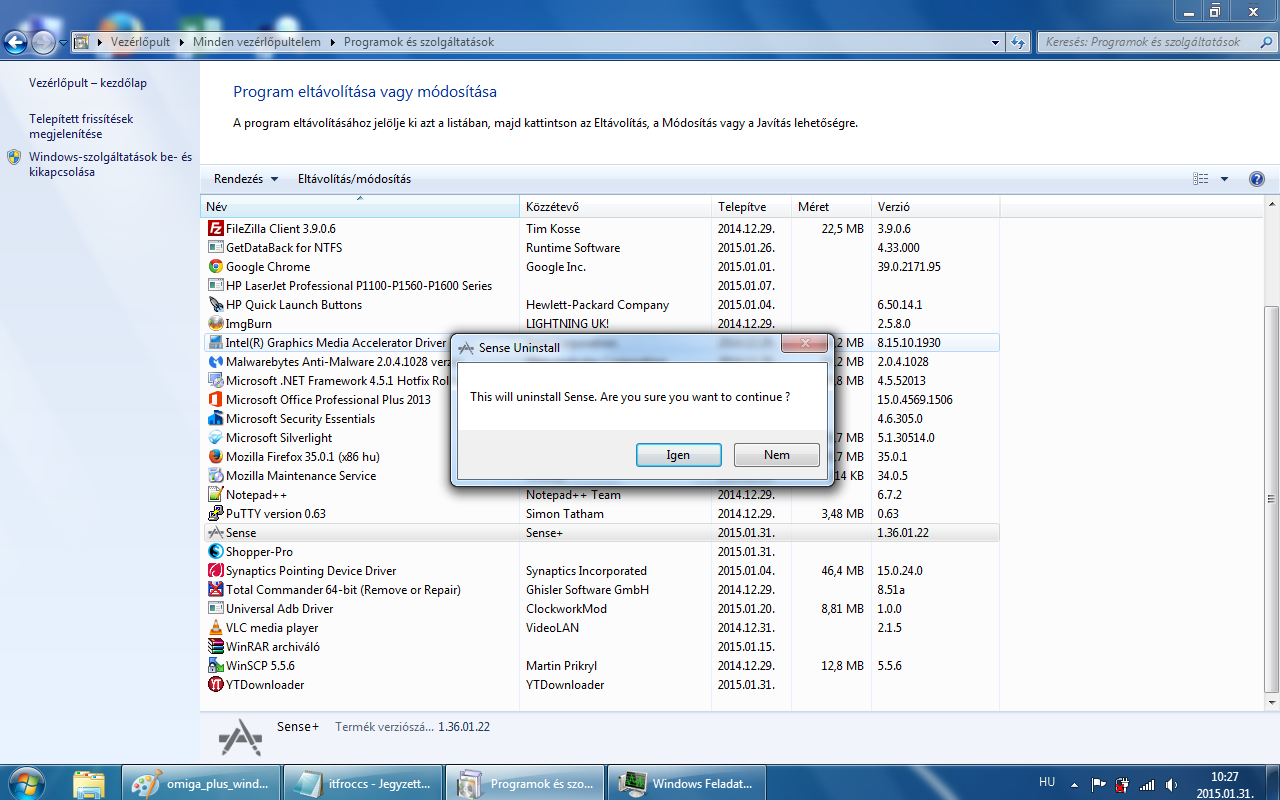1280x800 pixels.
Task: Click the YTDownloader icon in the list
Action: 215,685
